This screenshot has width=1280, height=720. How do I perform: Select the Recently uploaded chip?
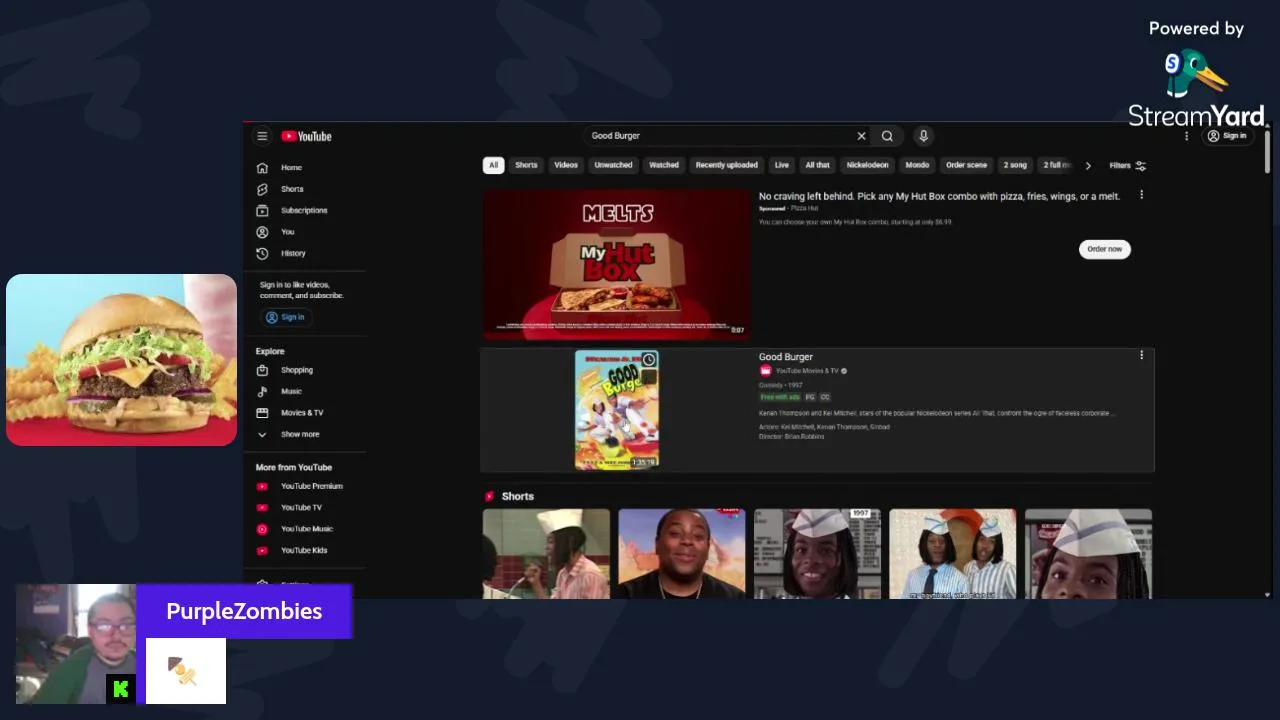pos(727,165)
